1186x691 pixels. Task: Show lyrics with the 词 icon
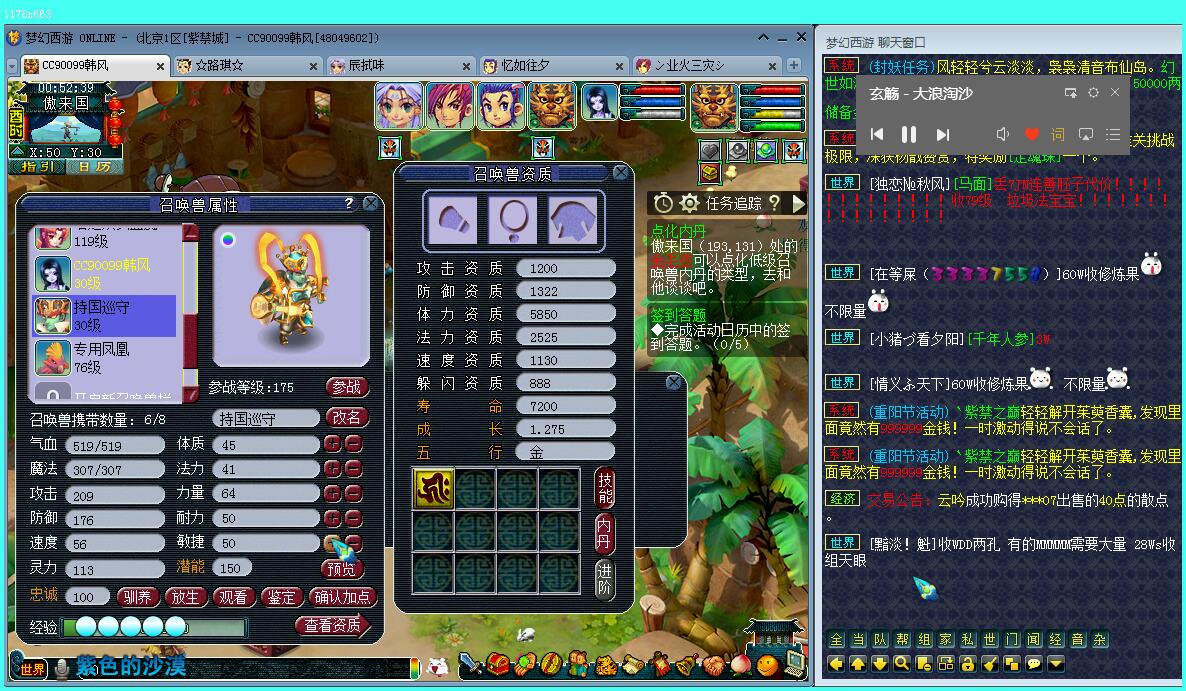click(x=1057, y=135)
